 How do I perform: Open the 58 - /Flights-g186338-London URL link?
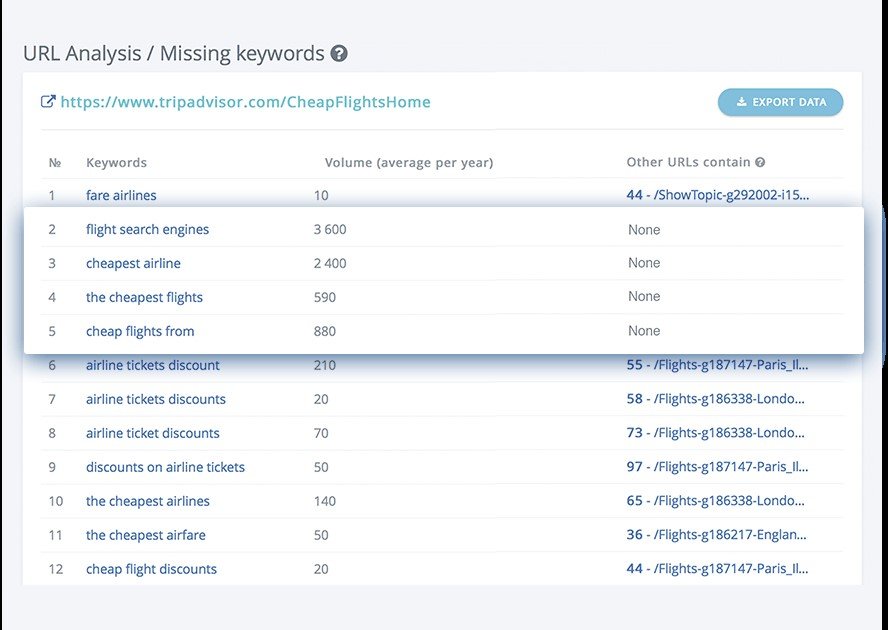coord(715,399)
